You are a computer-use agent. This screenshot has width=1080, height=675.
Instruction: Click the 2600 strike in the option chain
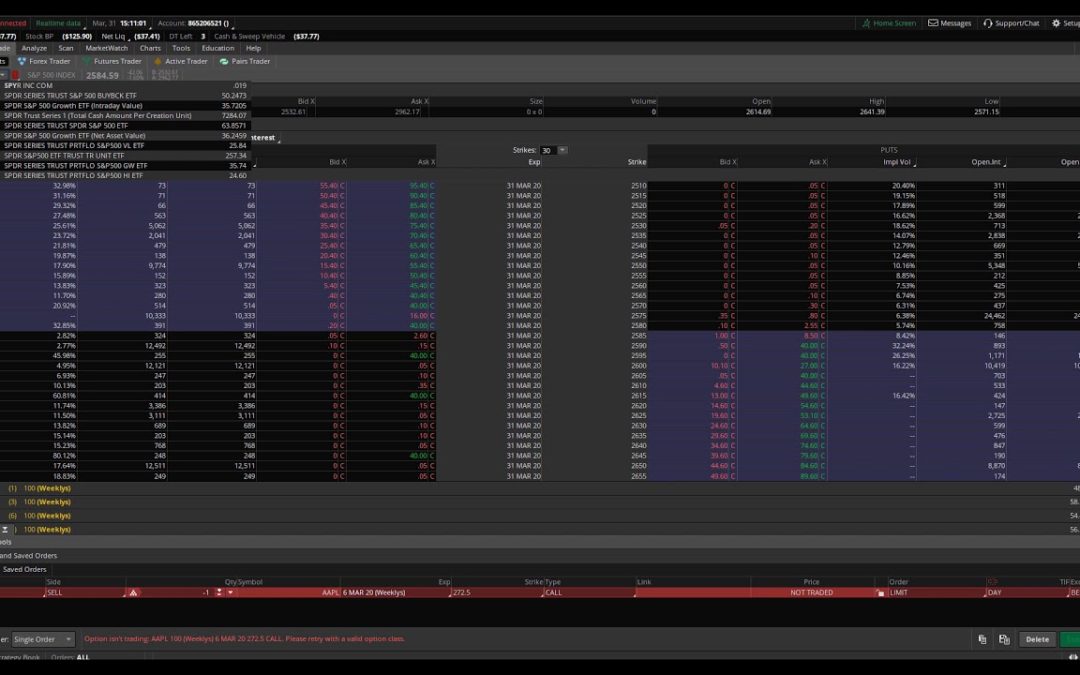638,366
